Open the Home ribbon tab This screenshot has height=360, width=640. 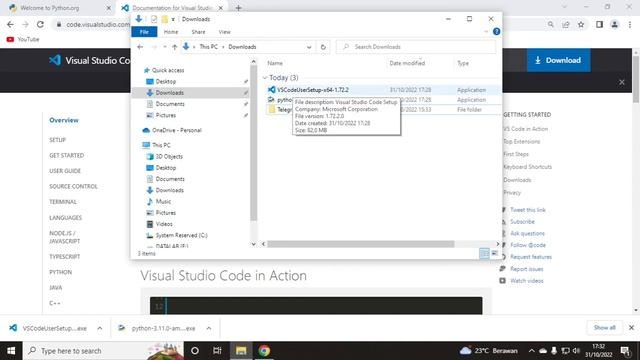click(171, 32)
